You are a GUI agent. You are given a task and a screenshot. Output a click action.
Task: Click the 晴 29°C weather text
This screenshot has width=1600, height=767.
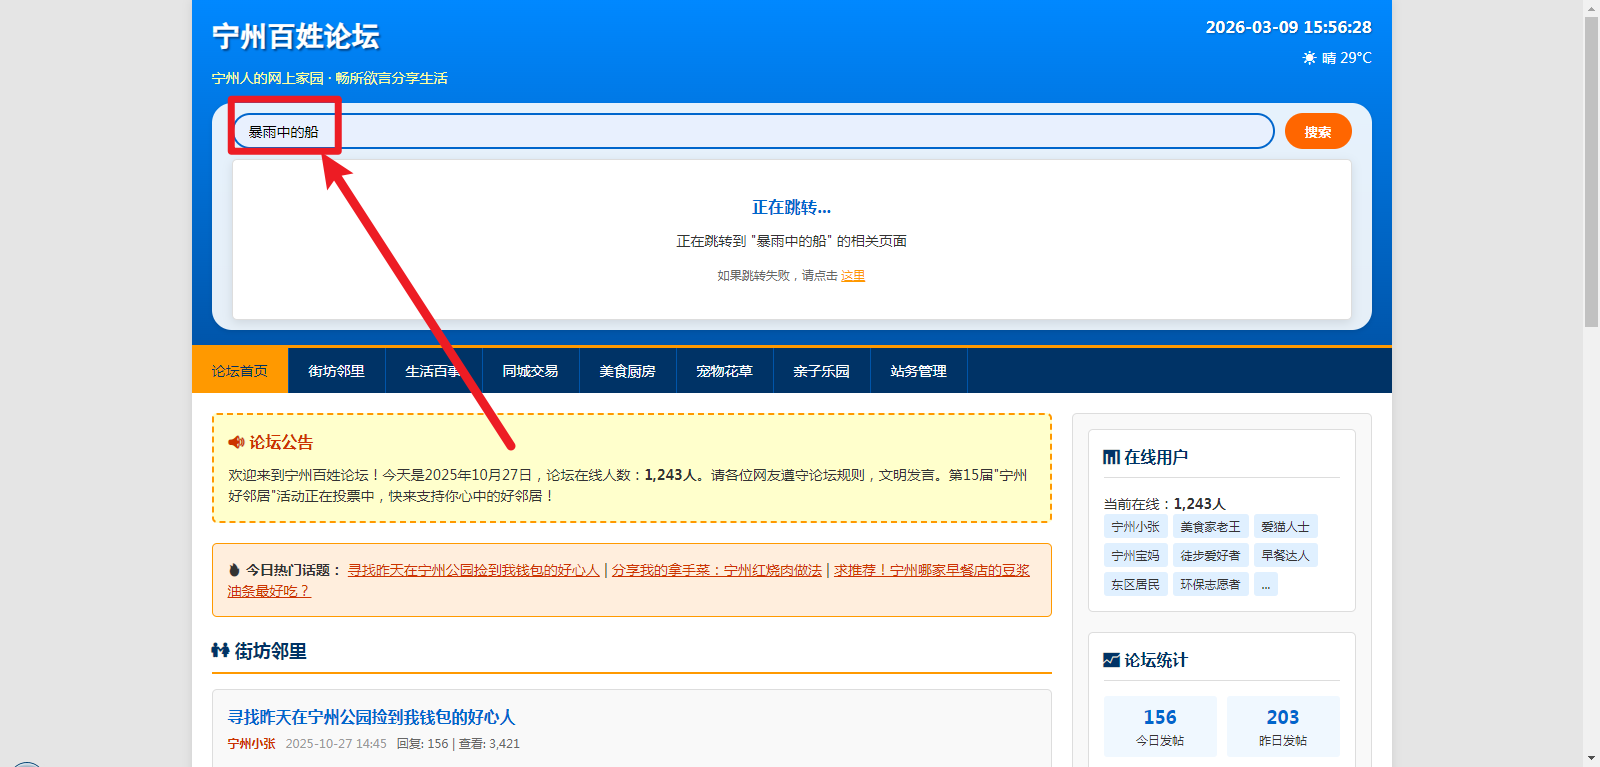tap(1347, 58)
